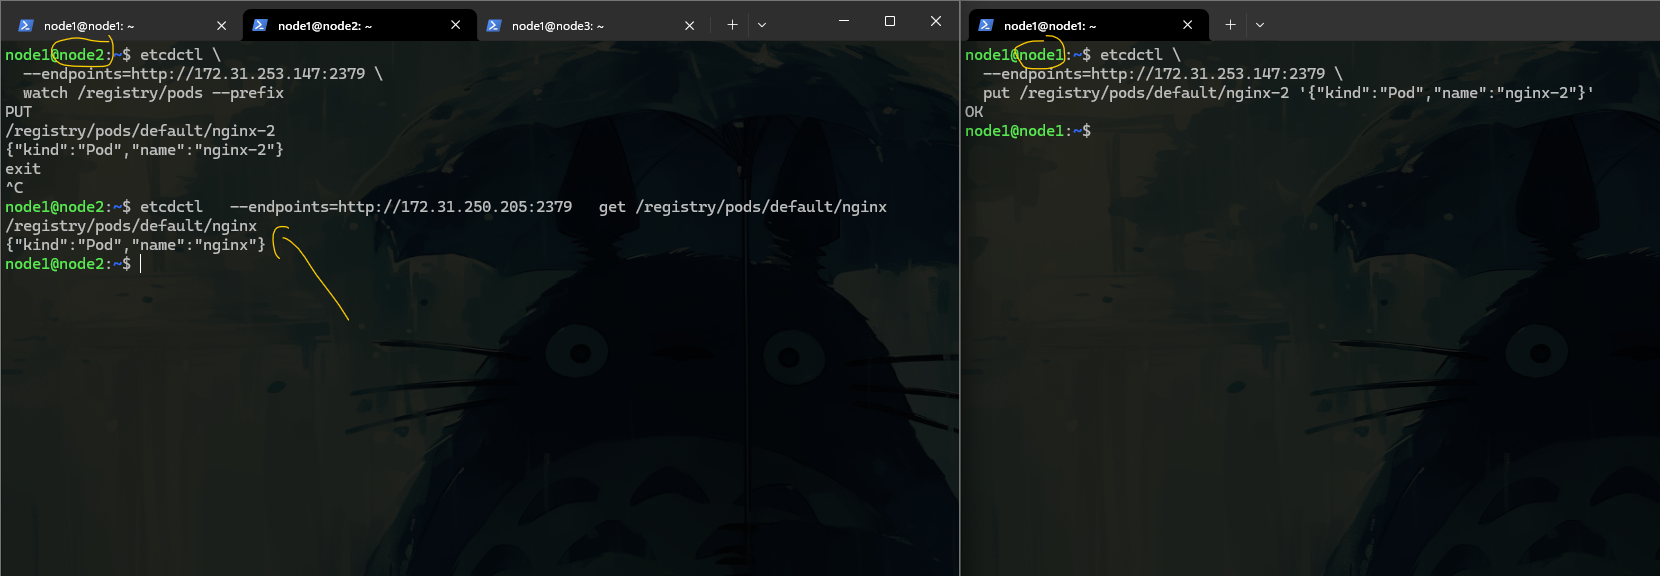This screenshot has width=1660, height=576.
Task: Close the node1@node3 tab
Action: pos(689,26)
